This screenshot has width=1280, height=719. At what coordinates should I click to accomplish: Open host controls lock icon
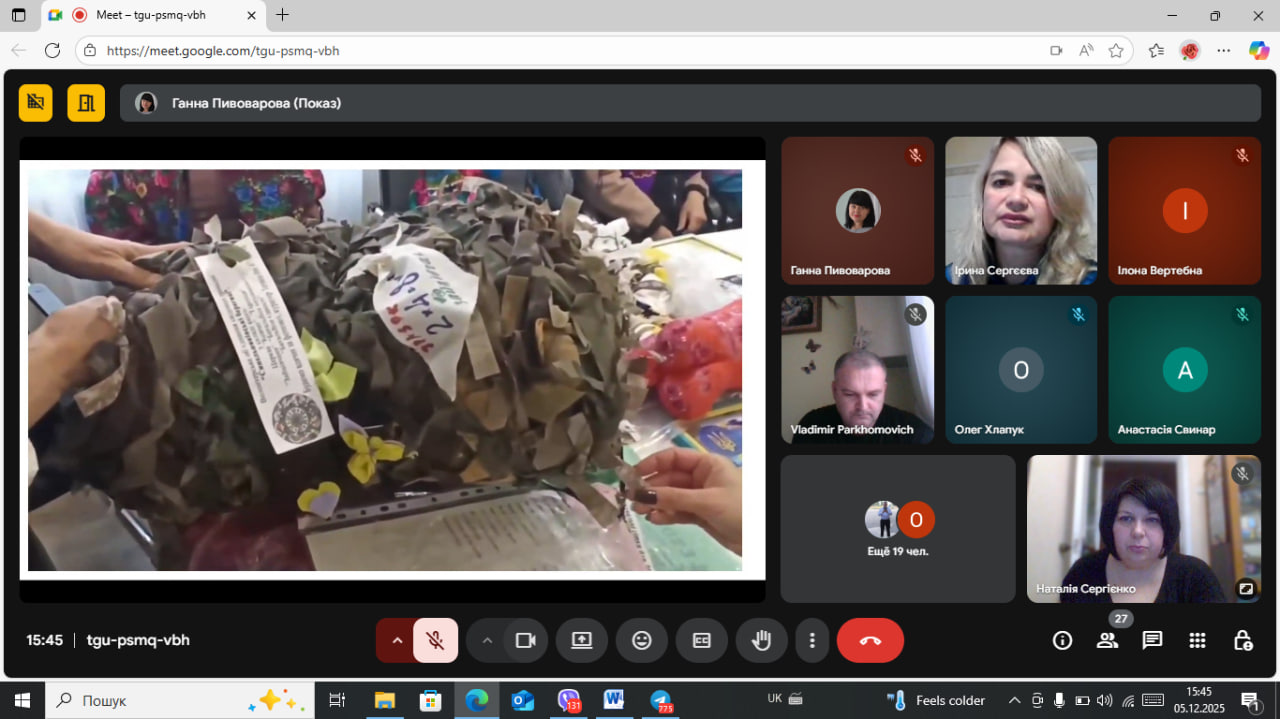pyautogui.click(x=1242, y=641)
